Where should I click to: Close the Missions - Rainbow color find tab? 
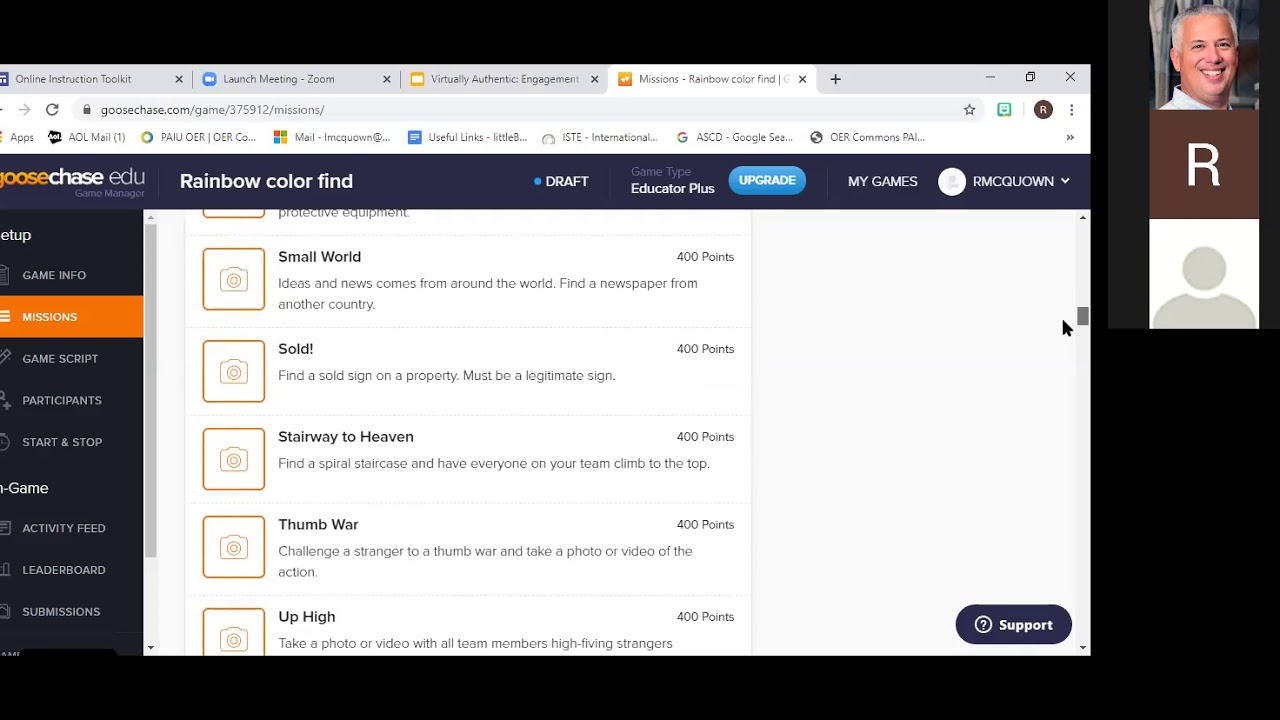pyautogui.click(x=802, y=79)
